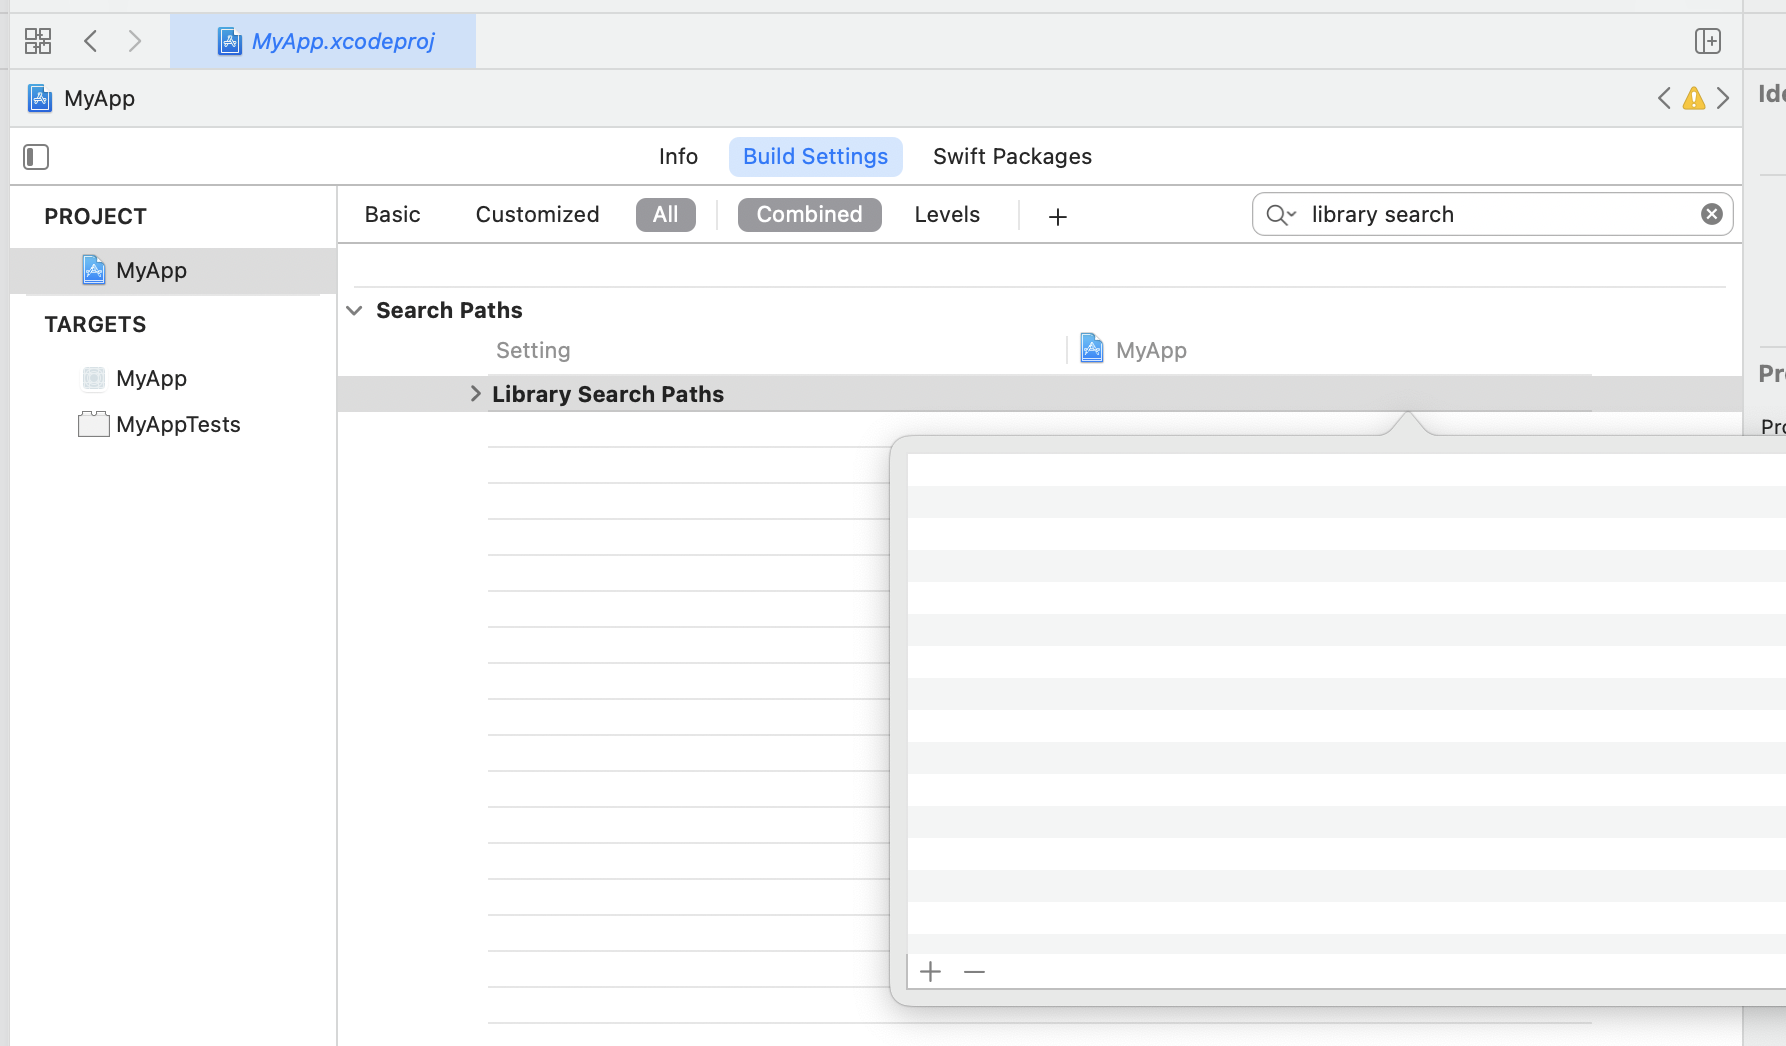Show All build settings
Screen dimensions: 1786x1046
[665, 215]
